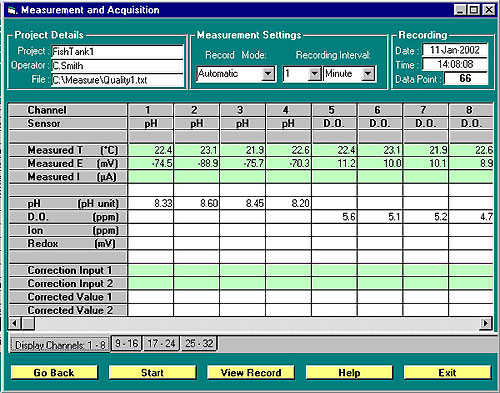Click the scrollbar right arrow
Image resolution: width=500 pixels, height=393 pixels.
pyautogui.click(x=485, y=323)
